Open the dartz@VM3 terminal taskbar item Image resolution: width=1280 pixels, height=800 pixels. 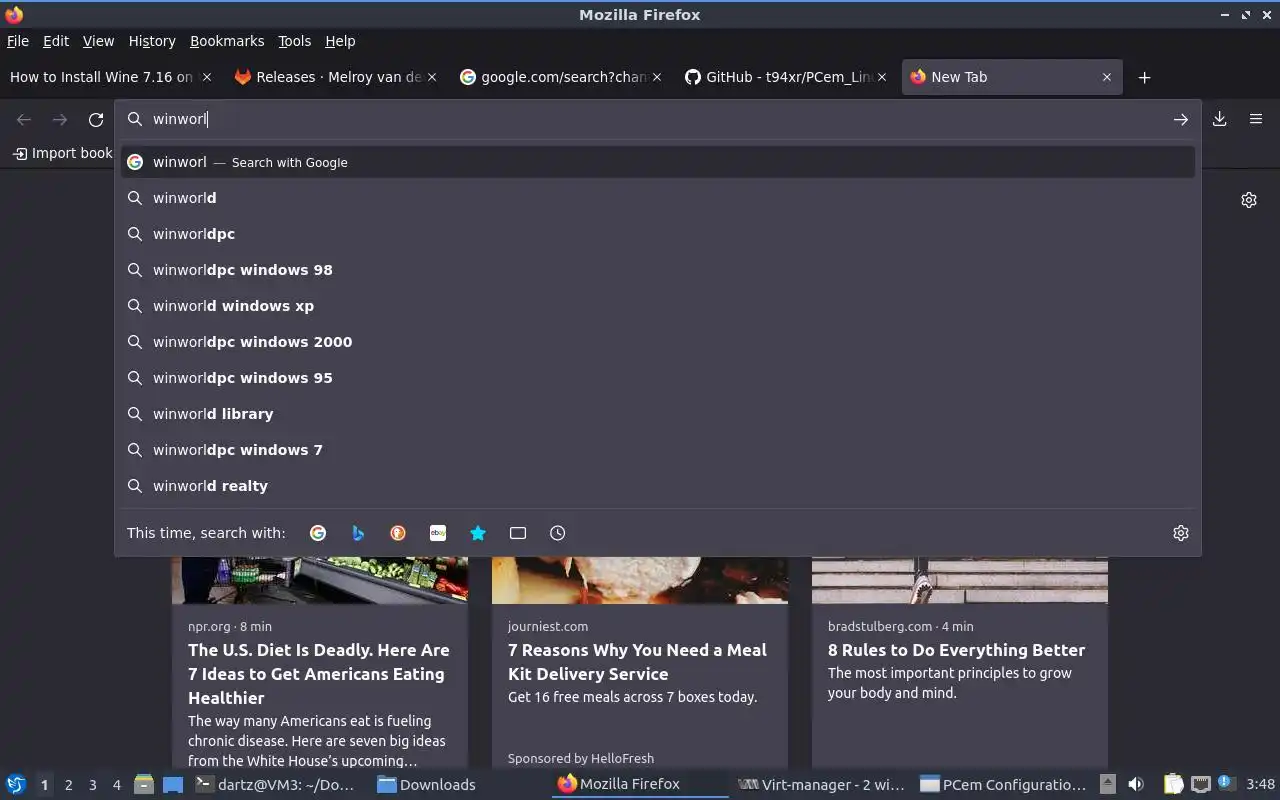tap(275, 785)
